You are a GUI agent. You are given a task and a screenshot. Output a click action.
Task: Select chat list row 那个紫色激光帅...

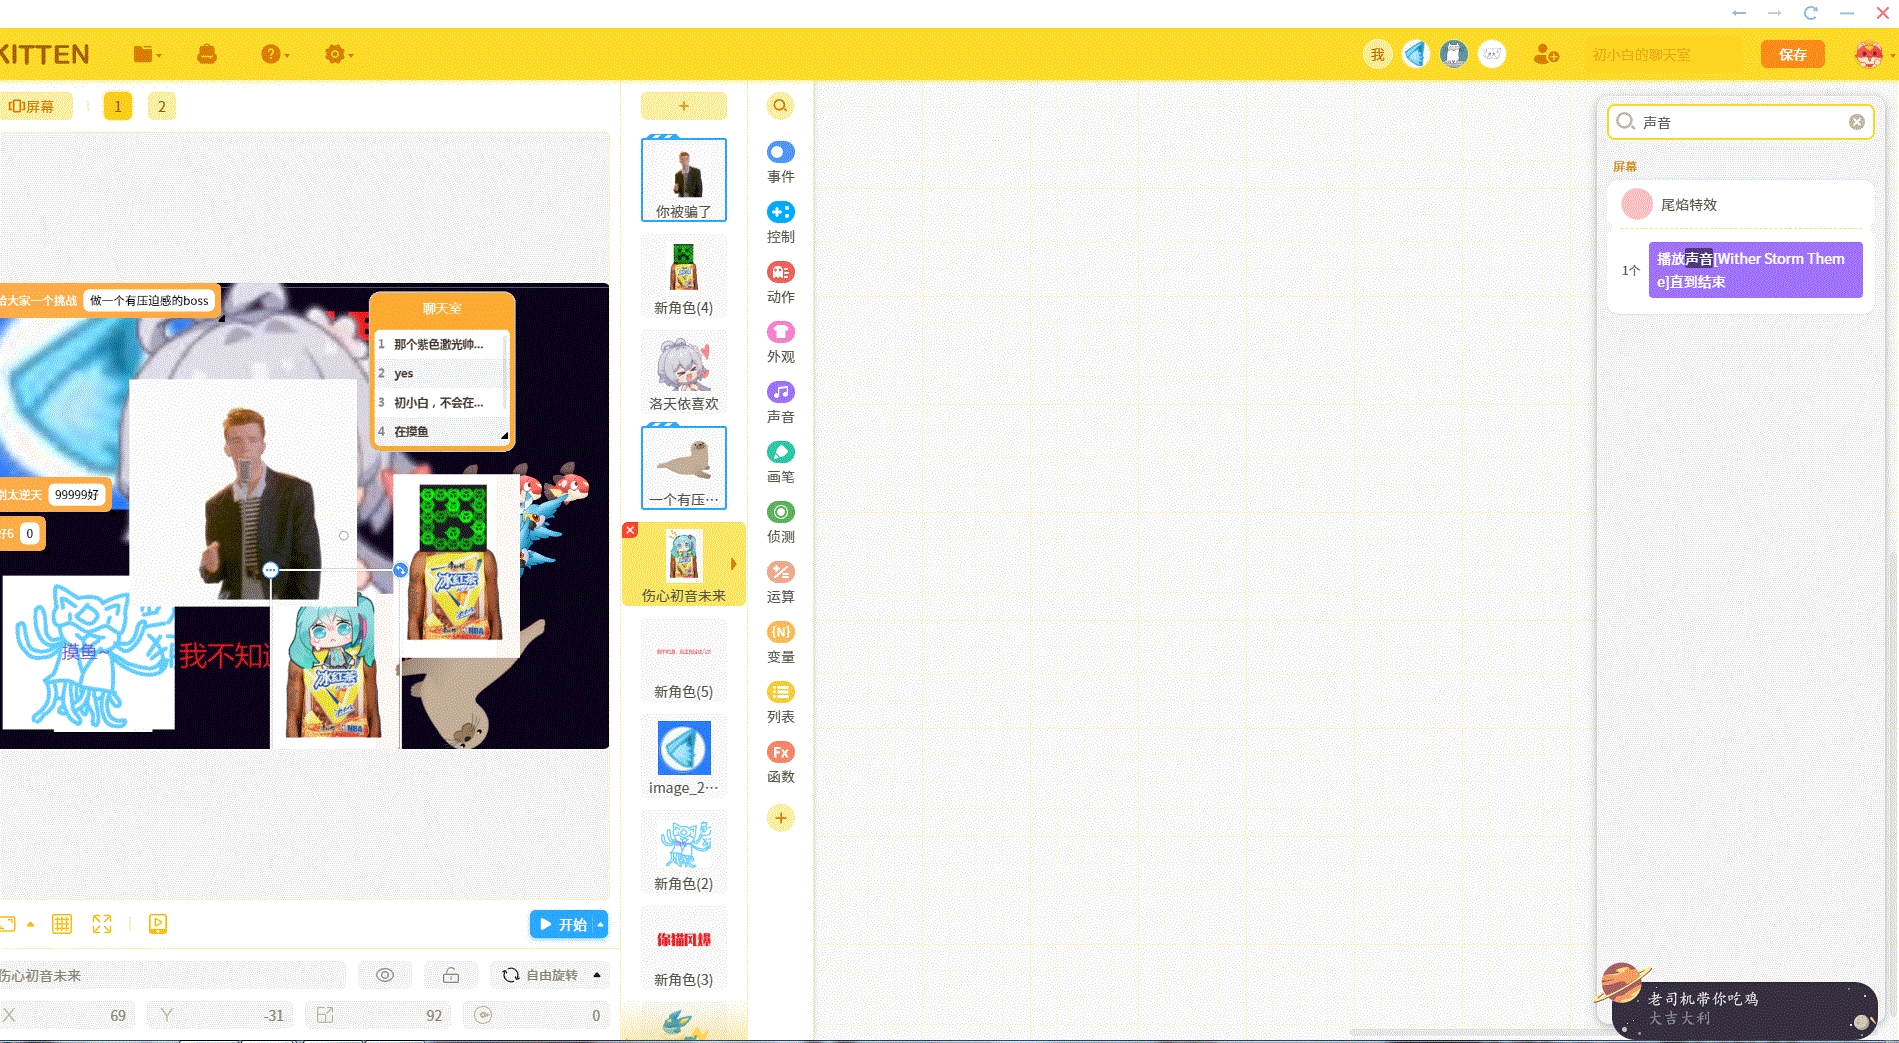click(x=440, y=344)
